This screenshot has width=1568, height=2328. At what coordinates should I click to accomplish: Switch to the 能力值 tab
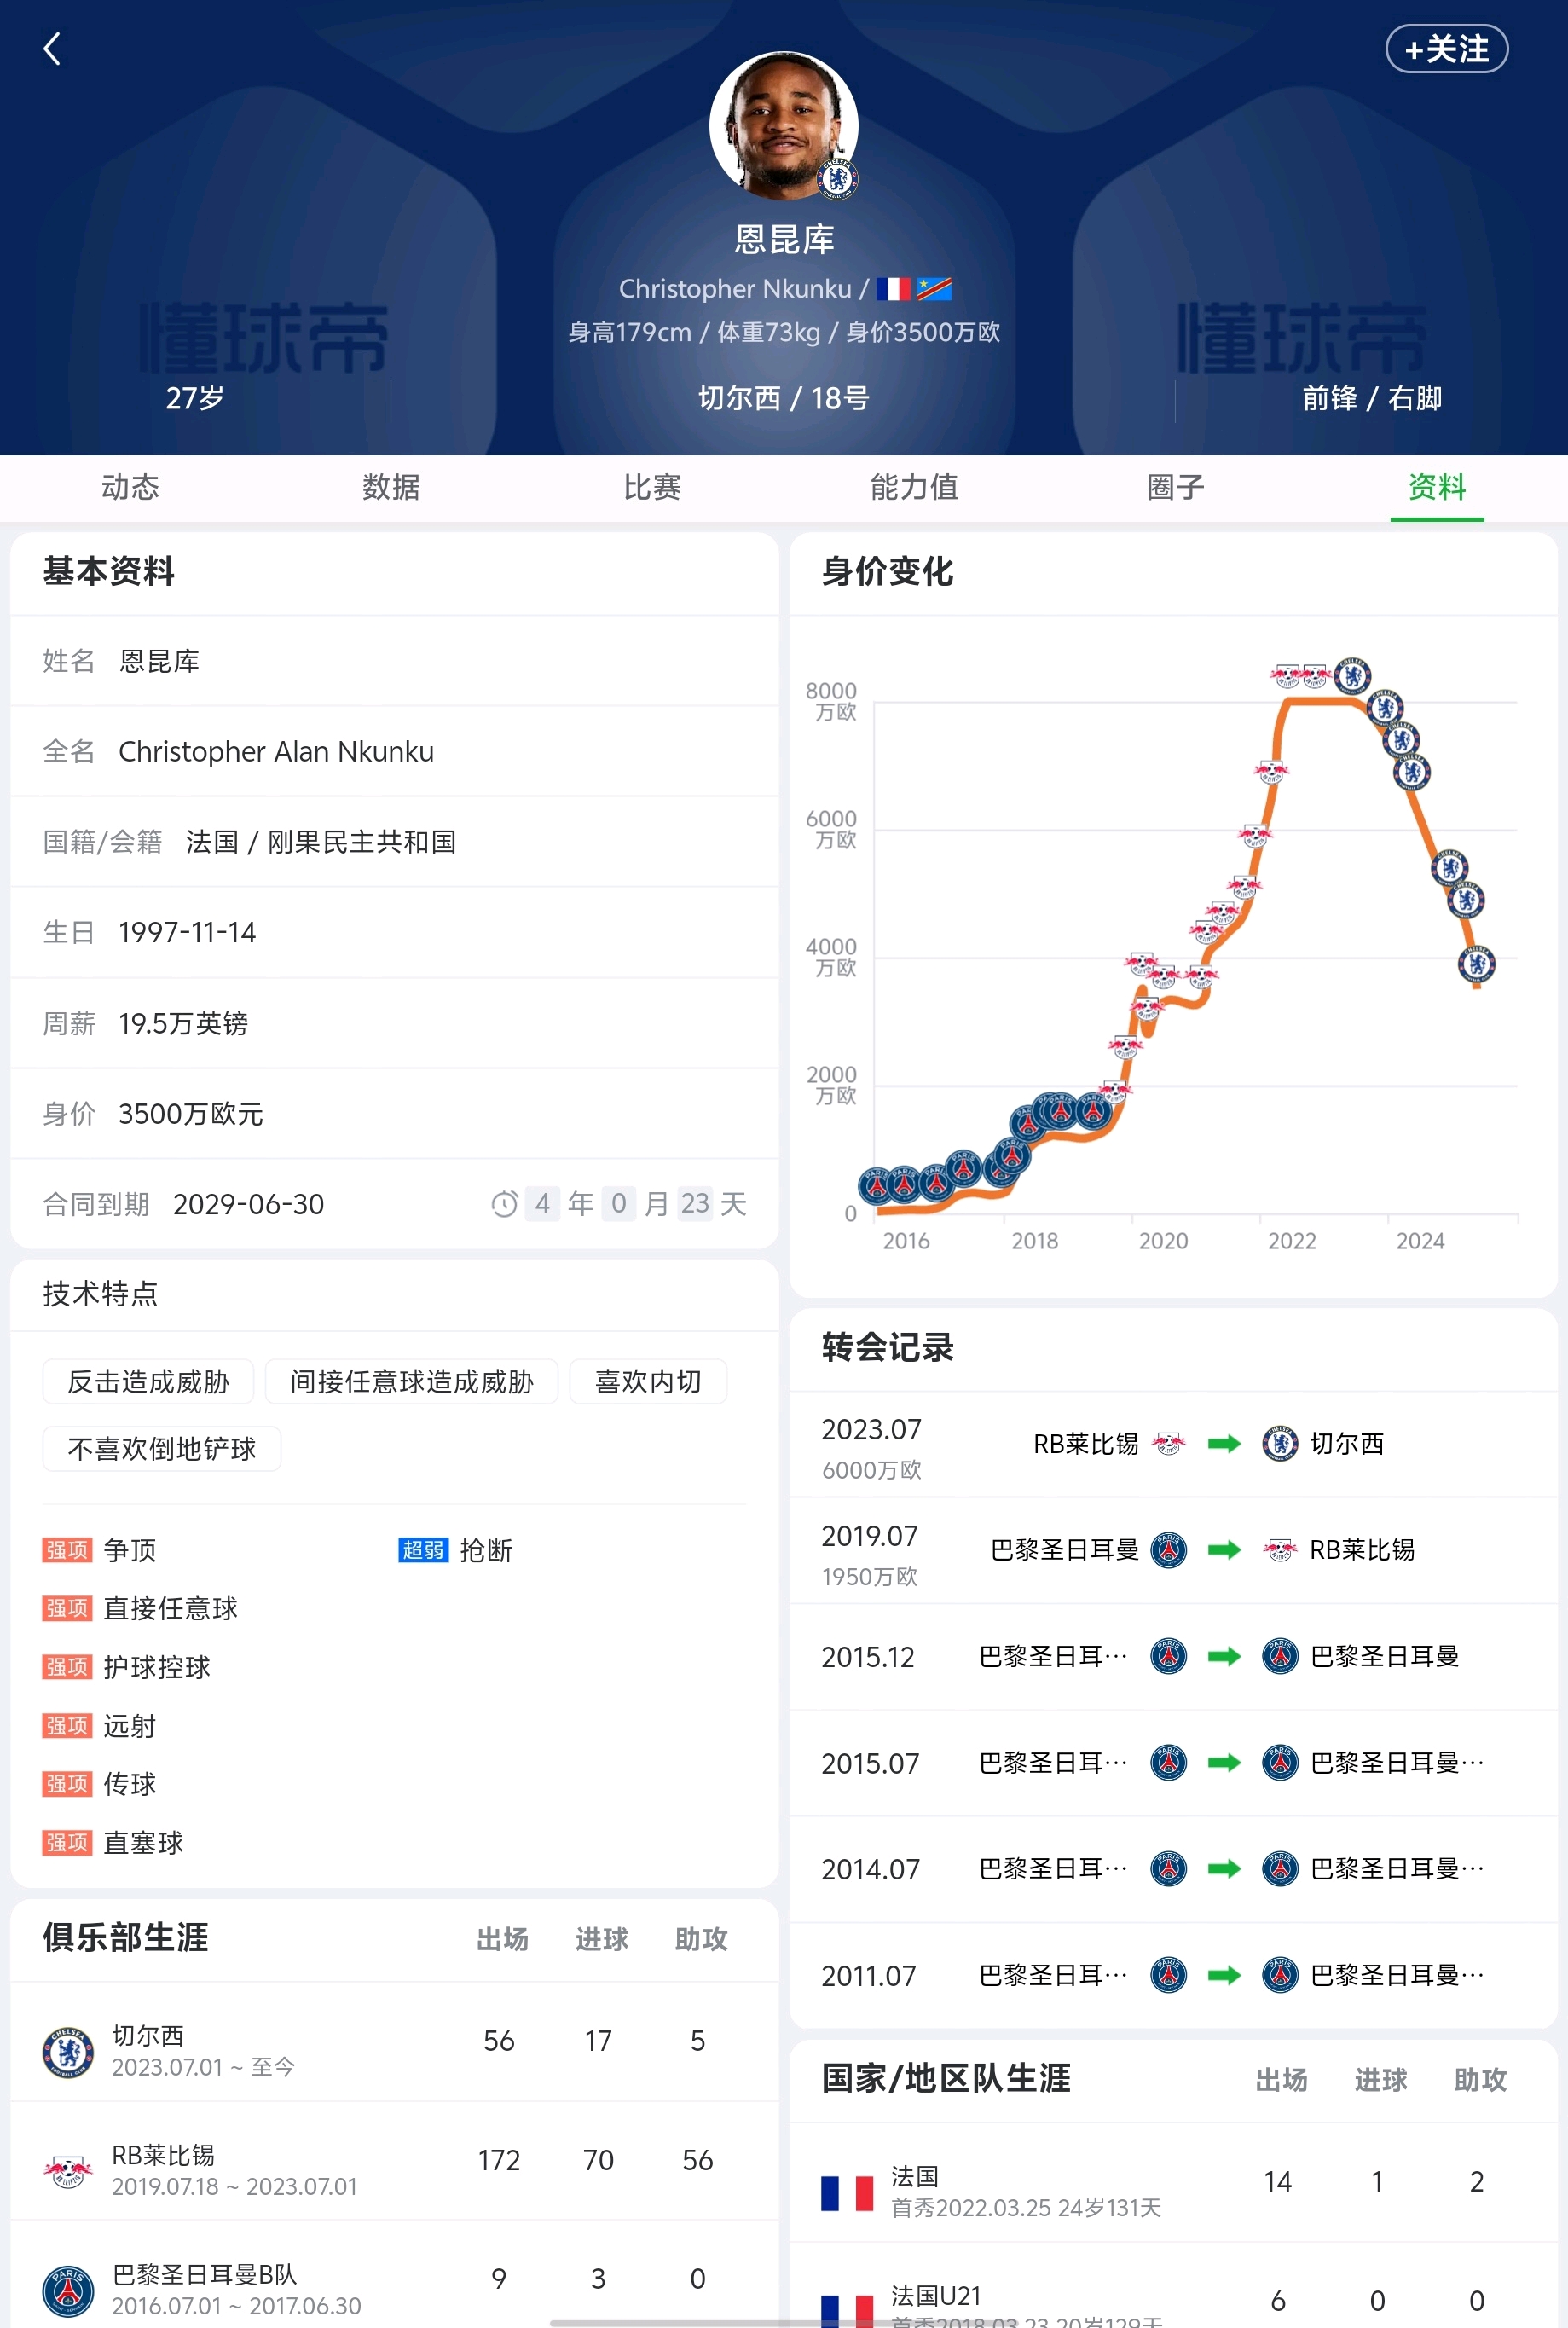tap(914, 487)
